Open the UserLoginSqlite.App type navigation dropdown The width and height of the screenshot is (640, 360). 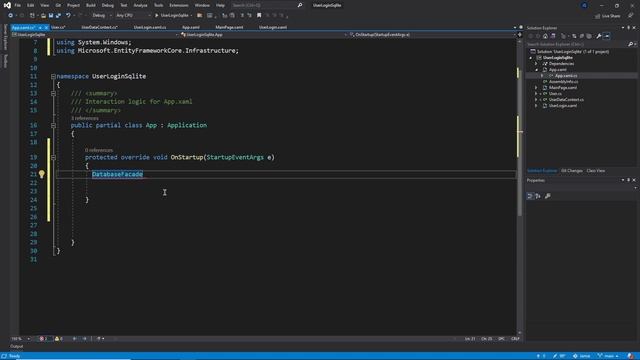tap(263, 35)
